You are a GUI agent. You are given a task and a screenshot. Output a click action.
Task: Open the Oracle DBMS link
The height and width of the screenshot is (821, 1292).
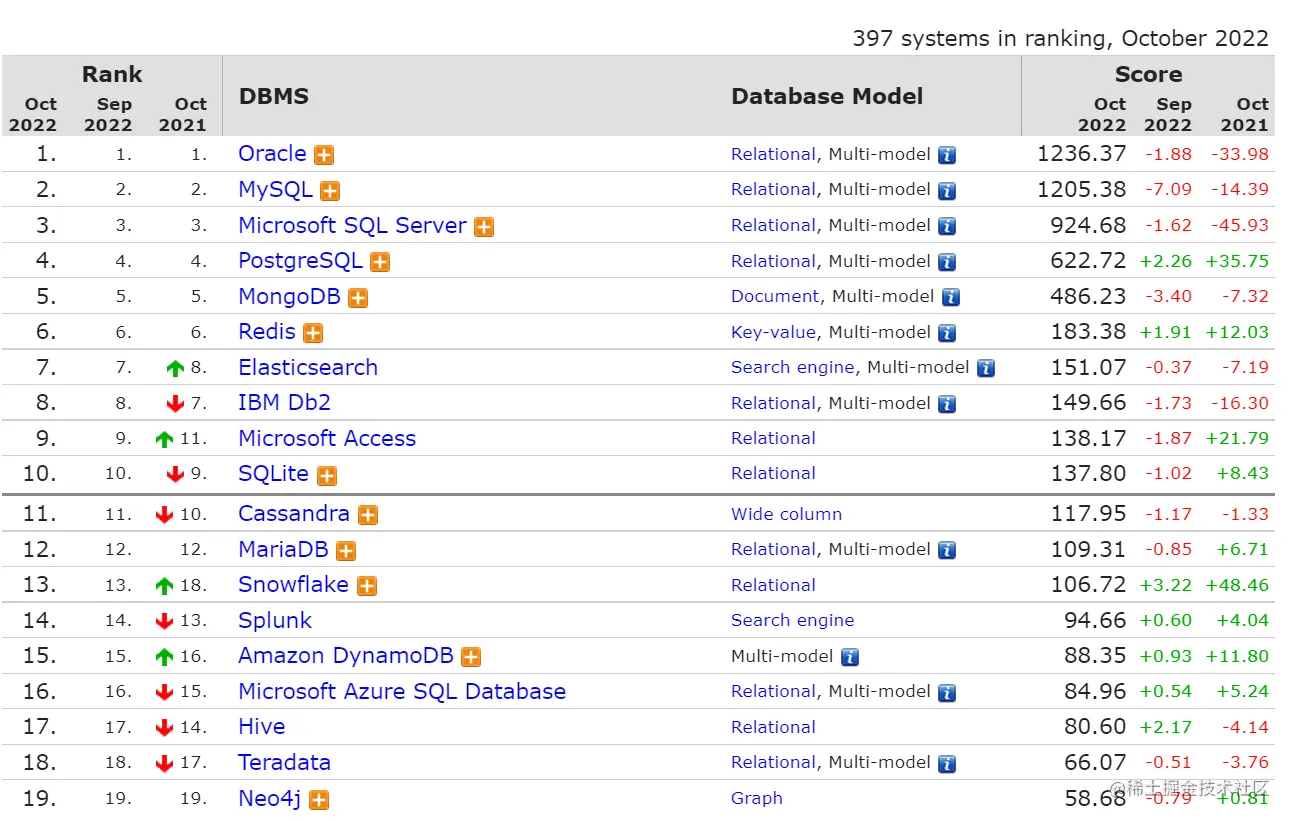pyautogui.click(x=272, y=154)
